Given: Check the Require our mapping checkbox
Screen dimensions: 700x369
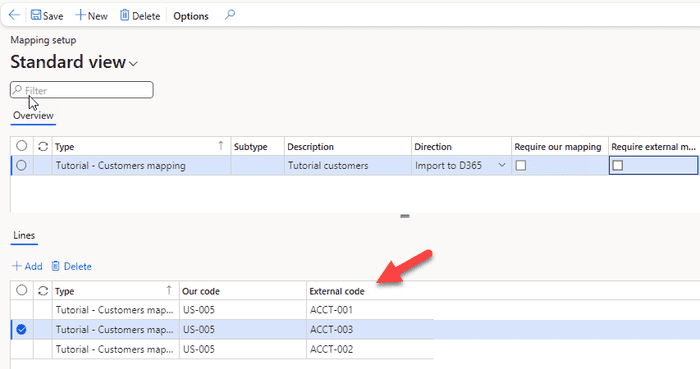Looking at the screenshot, I should tap(521, 166).
